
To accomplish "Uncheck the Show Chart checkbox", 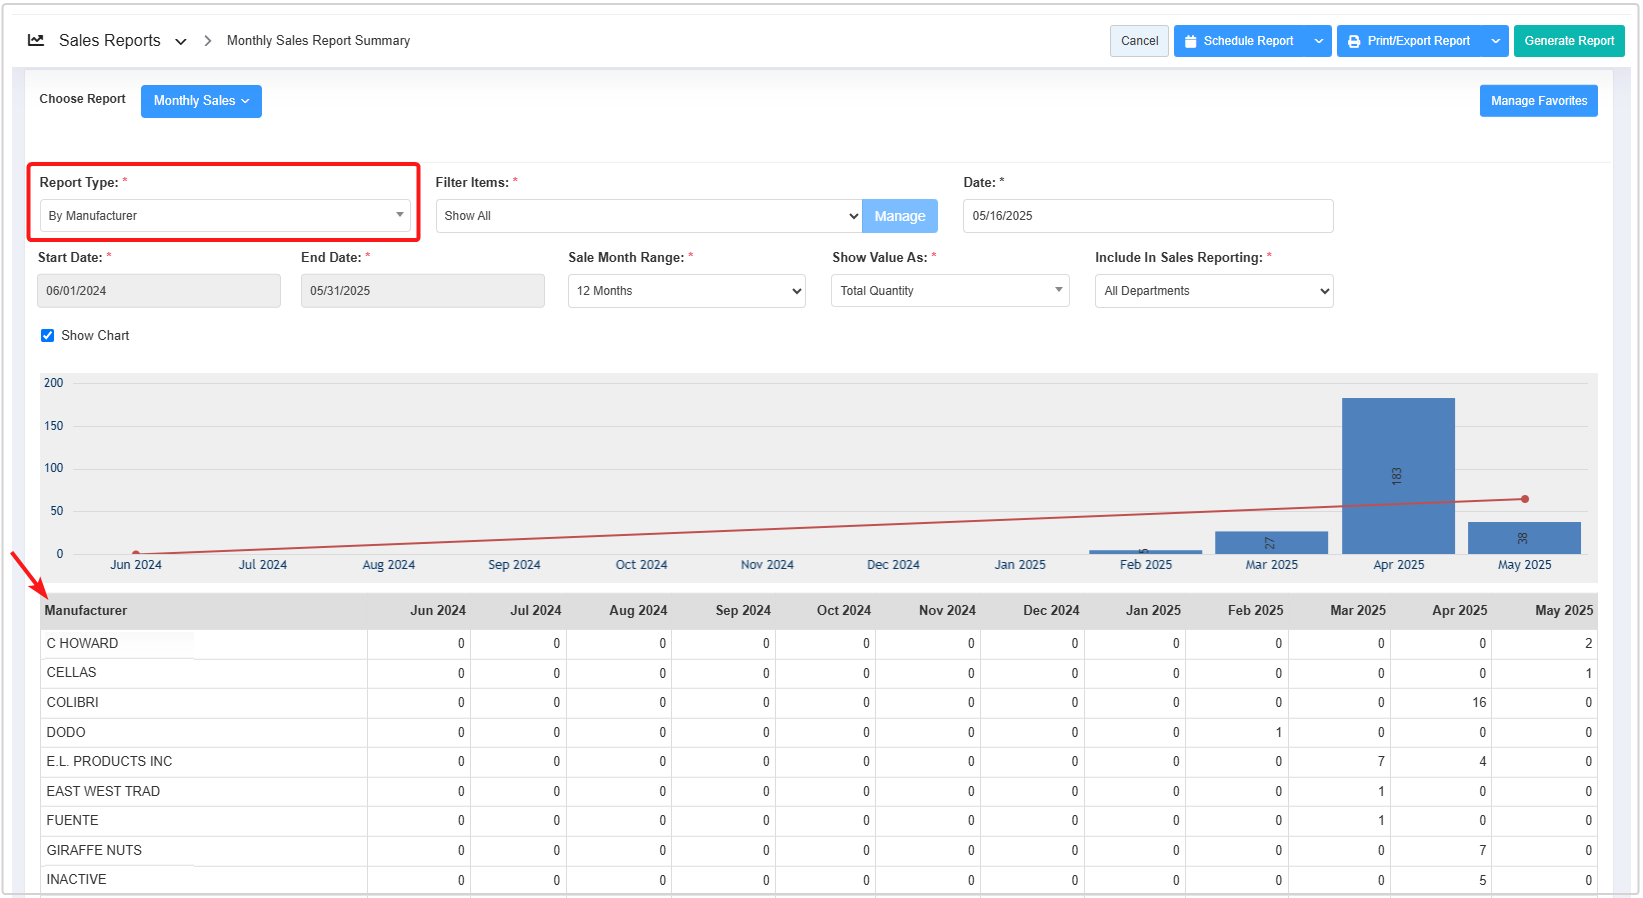I will [47, 335].
